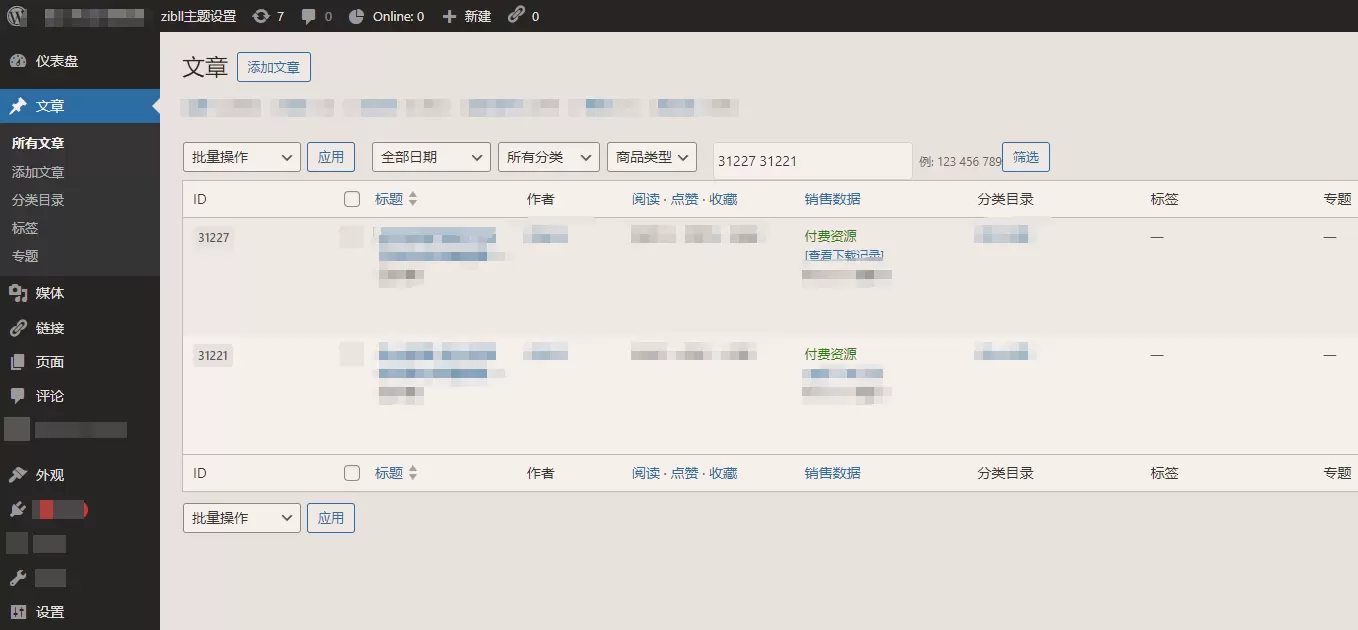Open the top 批量操作 dropdown
The width and height of the screenshot is (1358, 630).
click(x=242, y=157)
